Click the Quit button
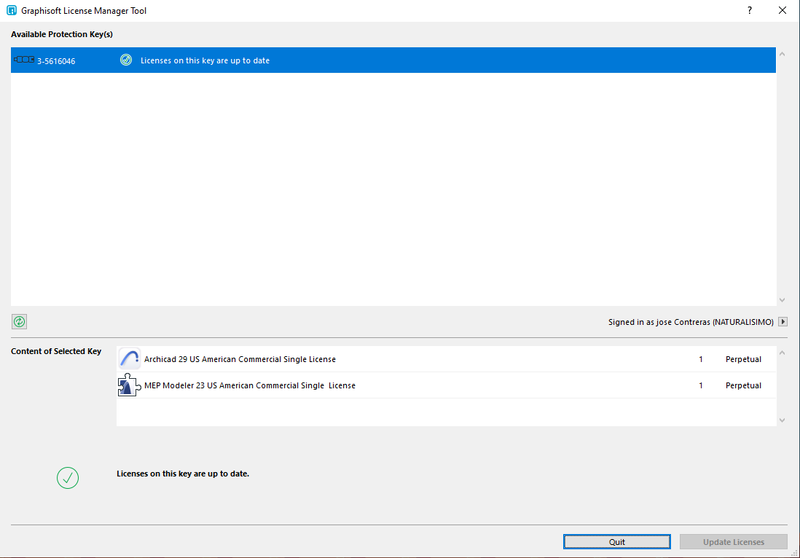The width and height of the screenshot is (800, 558). [617, 542]
